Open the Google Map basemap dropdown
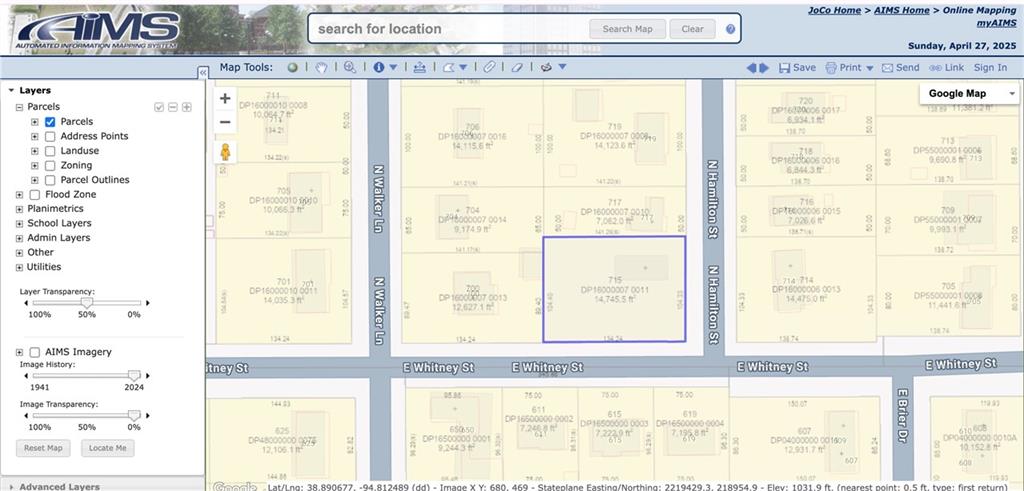The width and height of the screenshot is (1024, 491). (969, 94)
